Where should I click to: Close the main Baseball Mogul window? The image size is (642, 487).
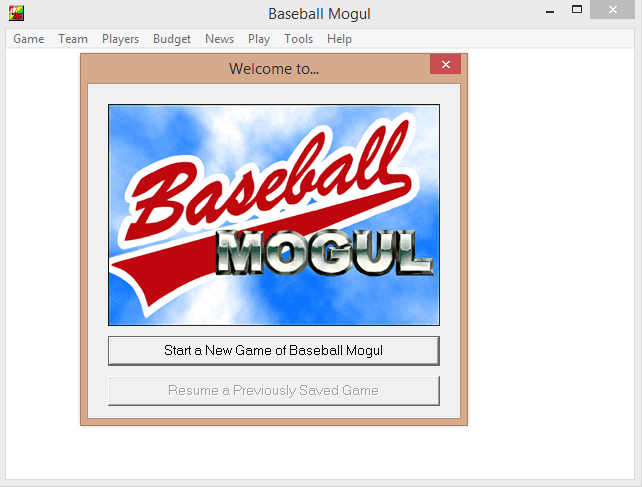[x=613, y=9]
